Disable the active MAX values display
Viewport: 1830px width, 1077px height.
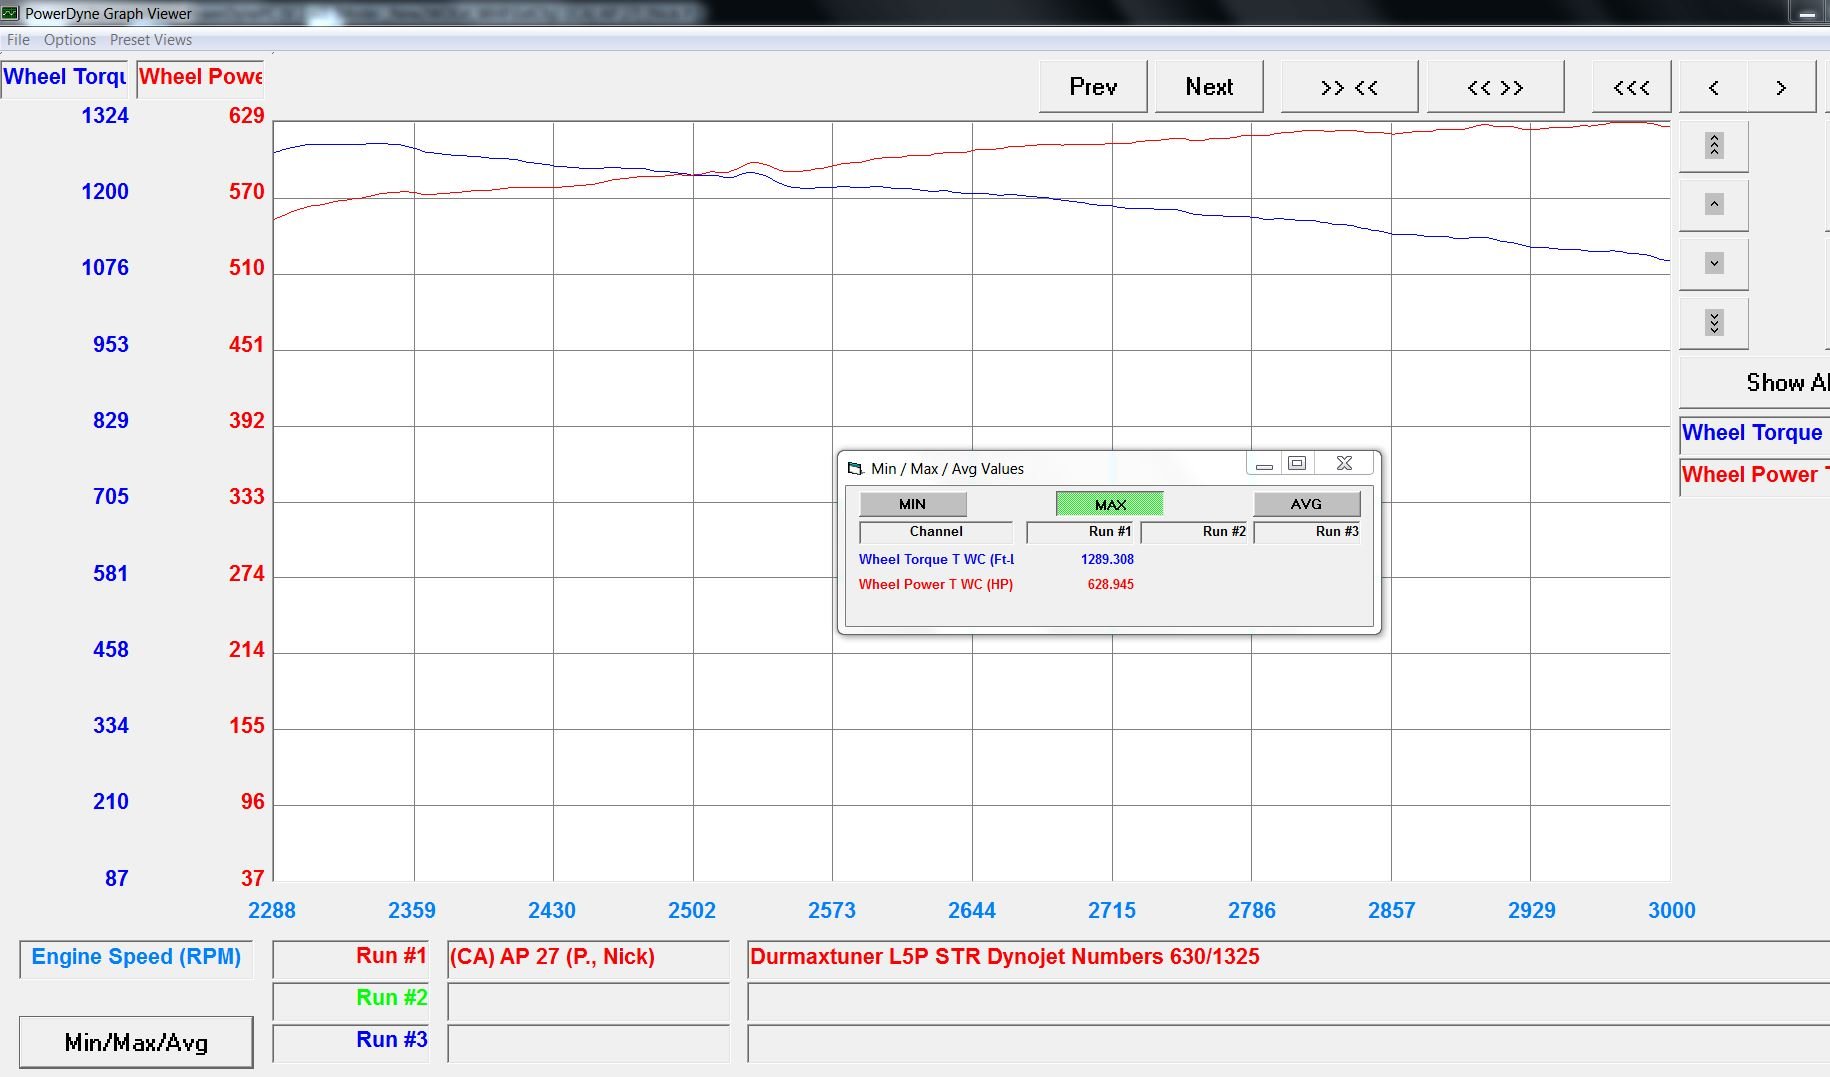click(x=1107, y=503)
